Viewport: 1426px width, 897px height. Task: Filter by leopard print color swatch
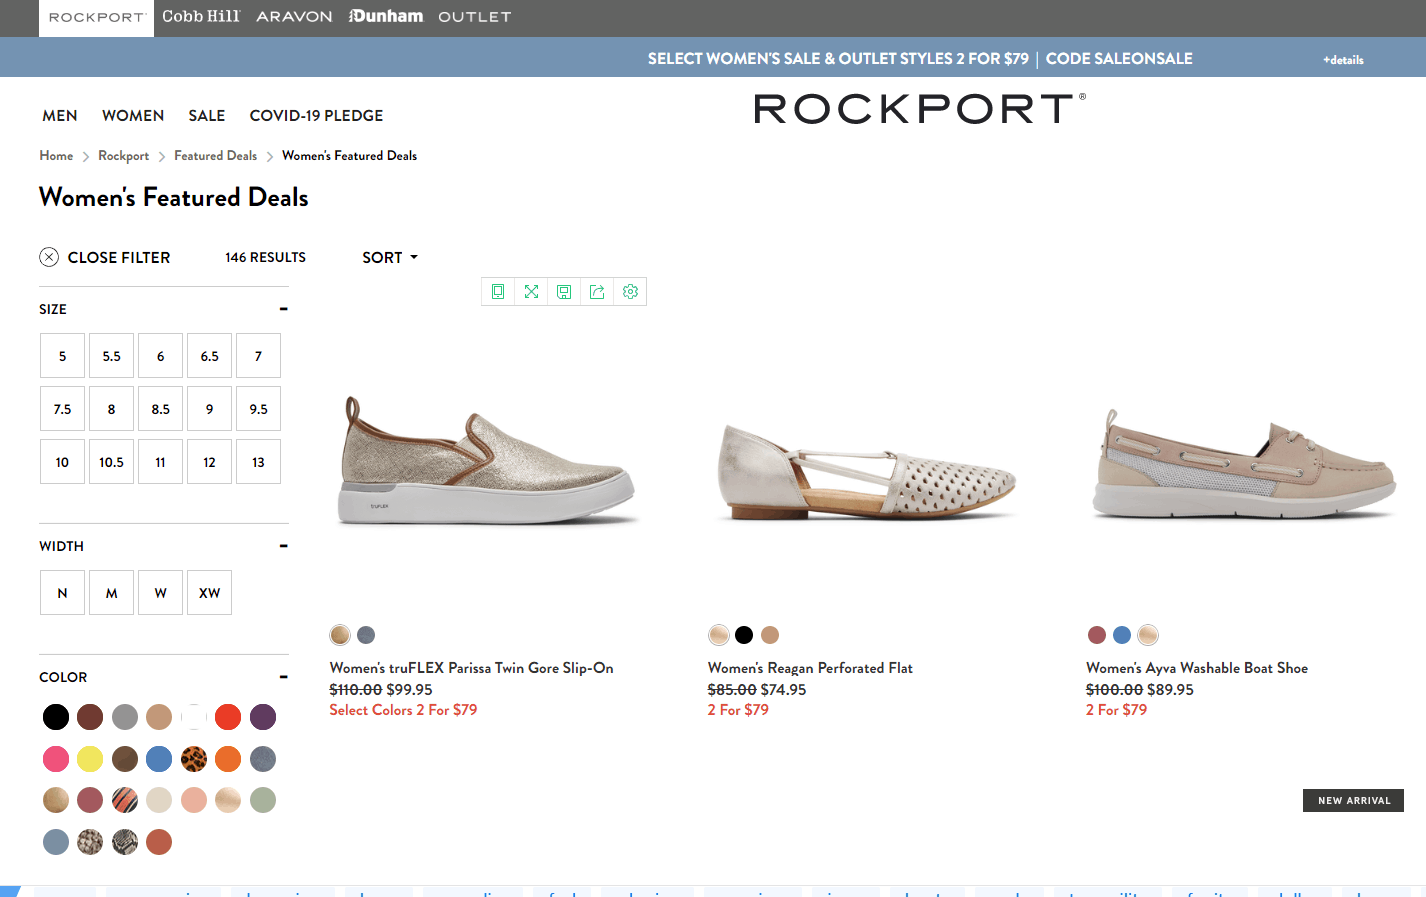point(194,759)
